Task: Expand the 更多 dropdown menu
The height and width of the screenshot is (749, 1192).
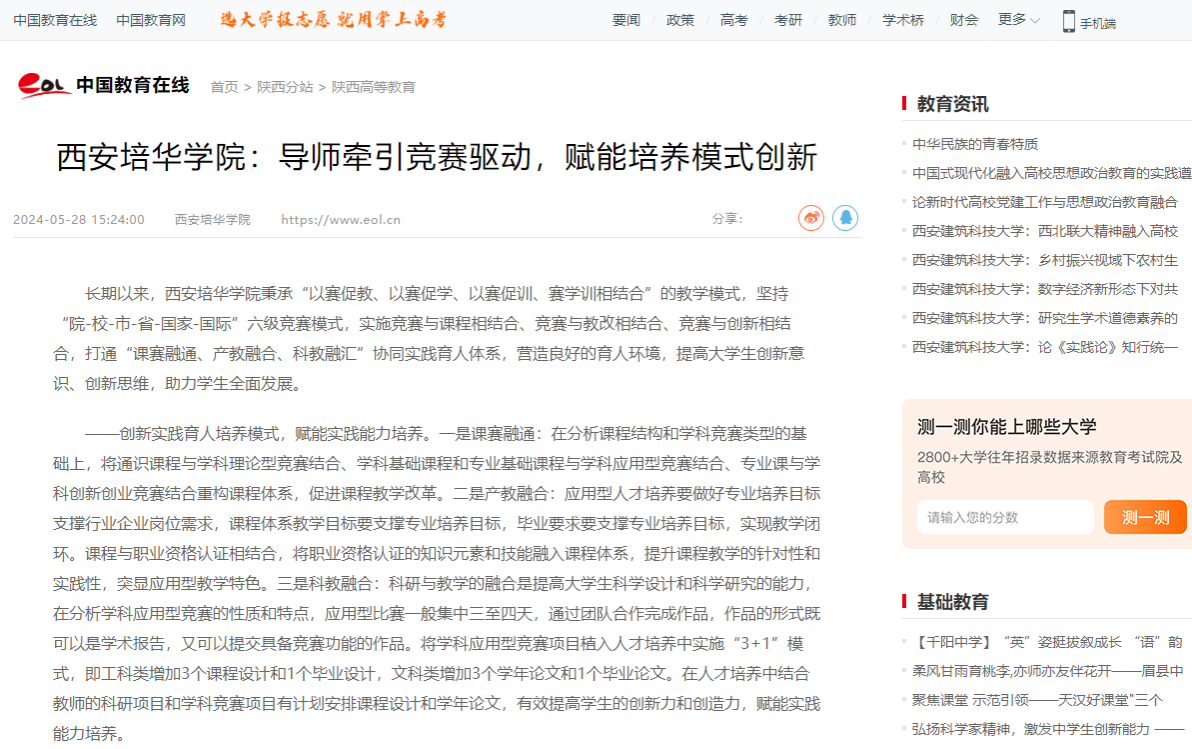Action: click(x=1018, y=20)
